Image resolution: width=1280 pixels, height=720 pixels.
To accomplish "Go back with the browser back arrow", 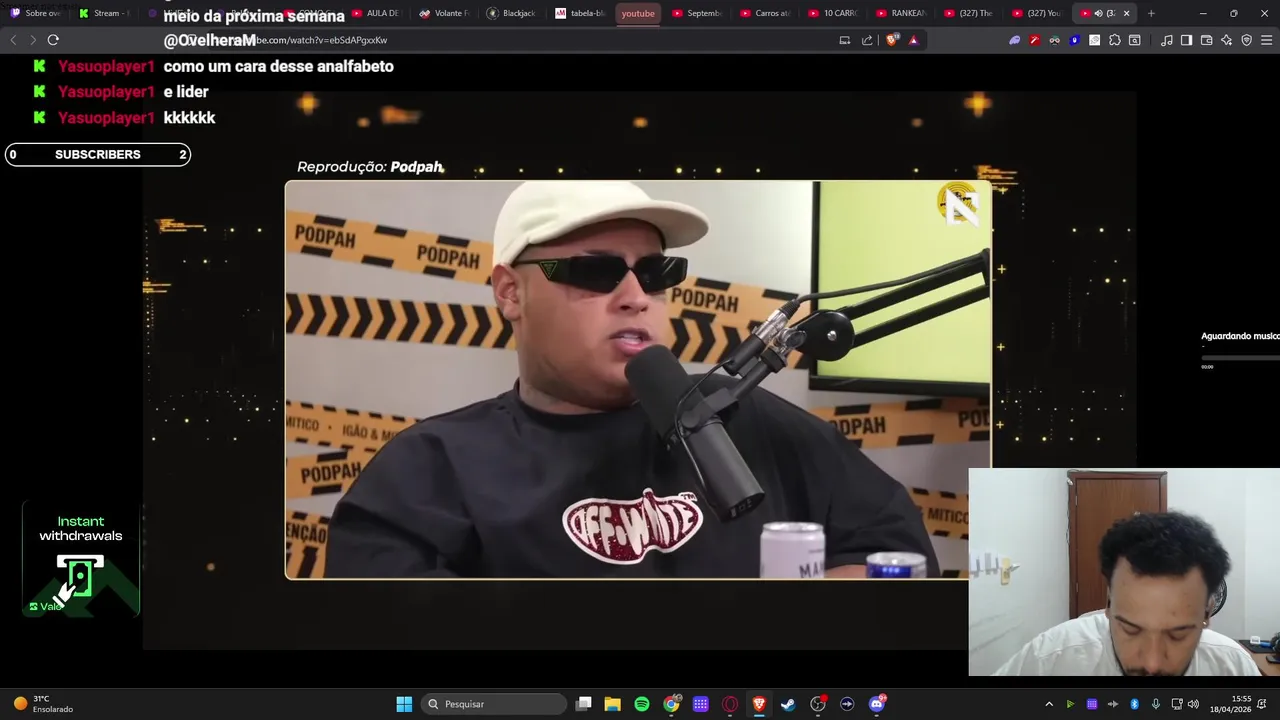I will pyautogui.click(x=13, y=40).
